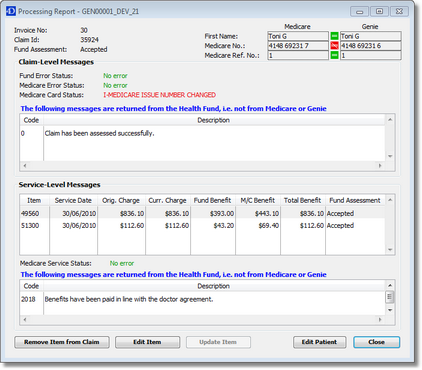Click the scroll thumb of the service messages list

coord(390,297)
